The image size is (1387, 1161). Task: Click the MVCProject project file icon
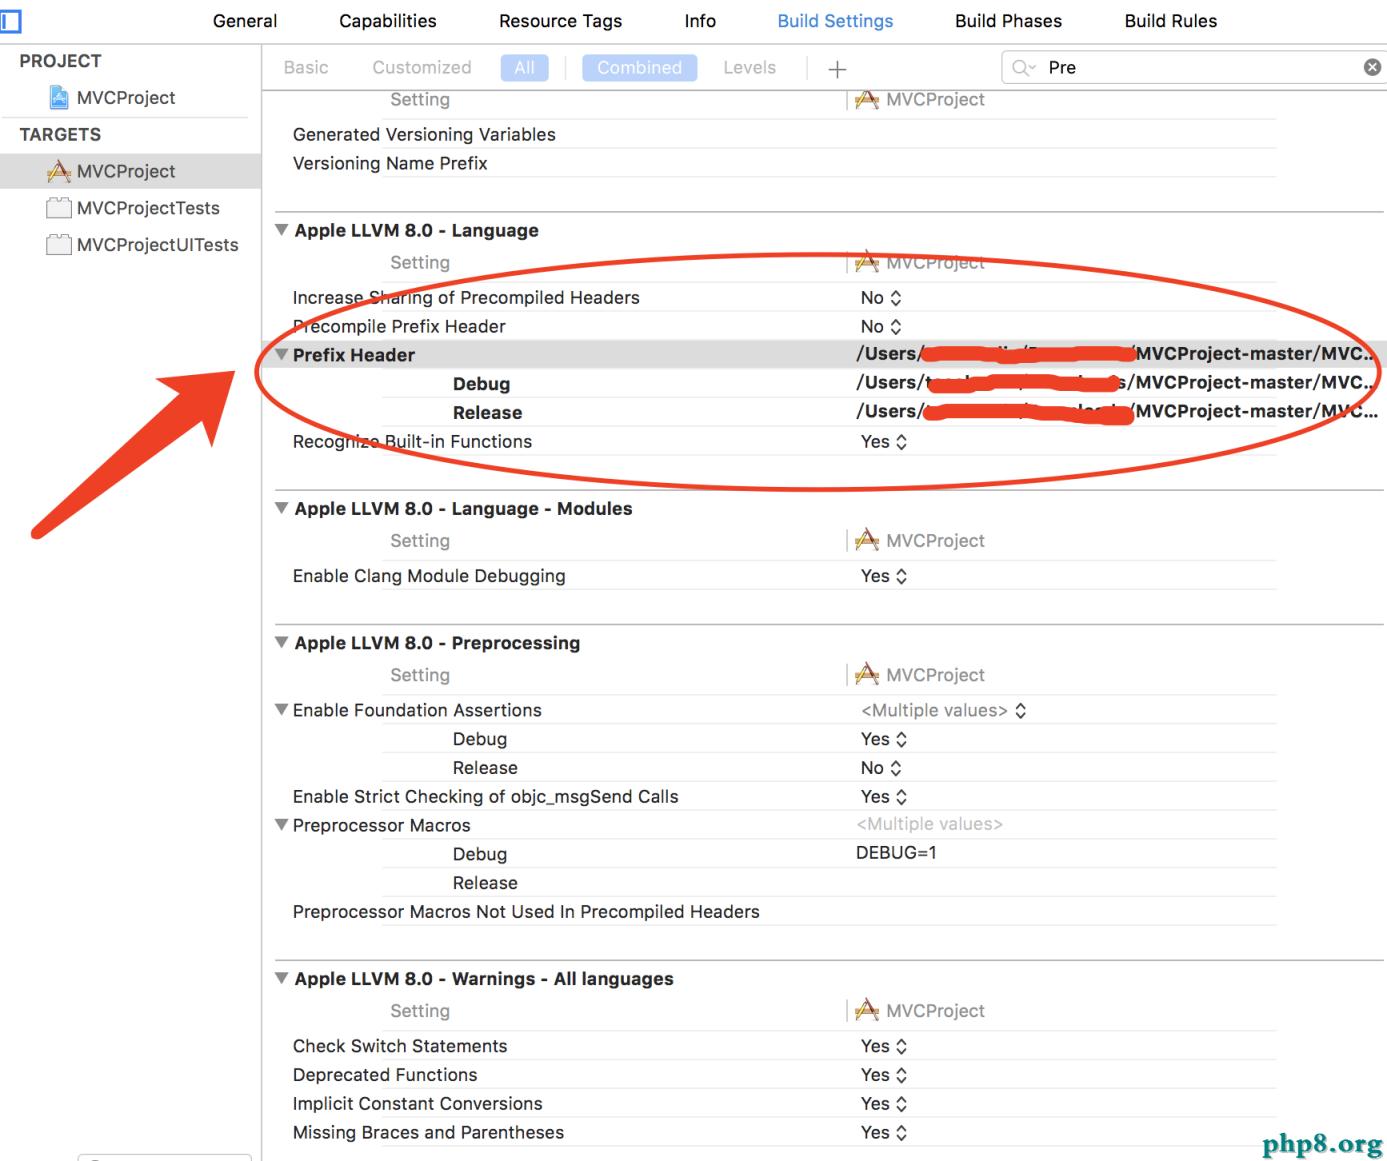pos(59,97)
